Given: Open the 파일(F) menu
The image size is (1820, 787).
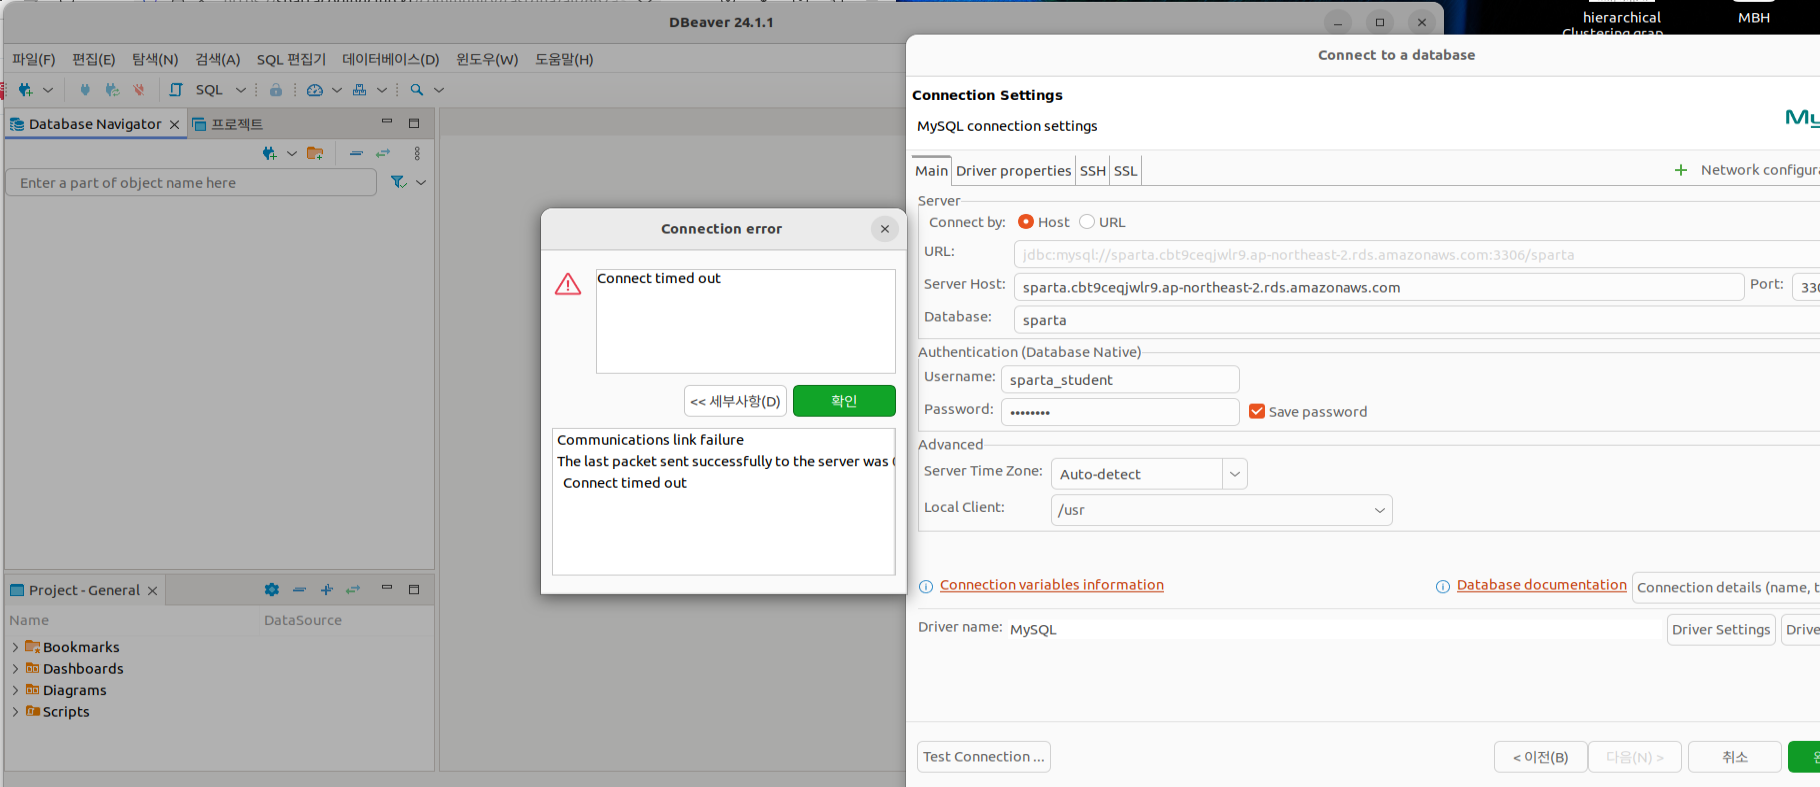Looking at the screenshot, I should [x=34, y=59].
